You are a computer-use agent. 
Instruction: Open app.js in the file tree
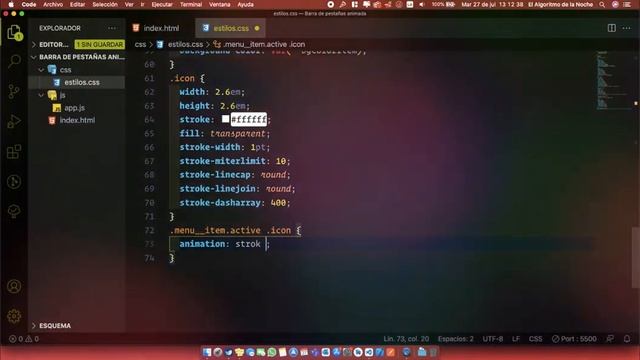click(x=74, y=108)
